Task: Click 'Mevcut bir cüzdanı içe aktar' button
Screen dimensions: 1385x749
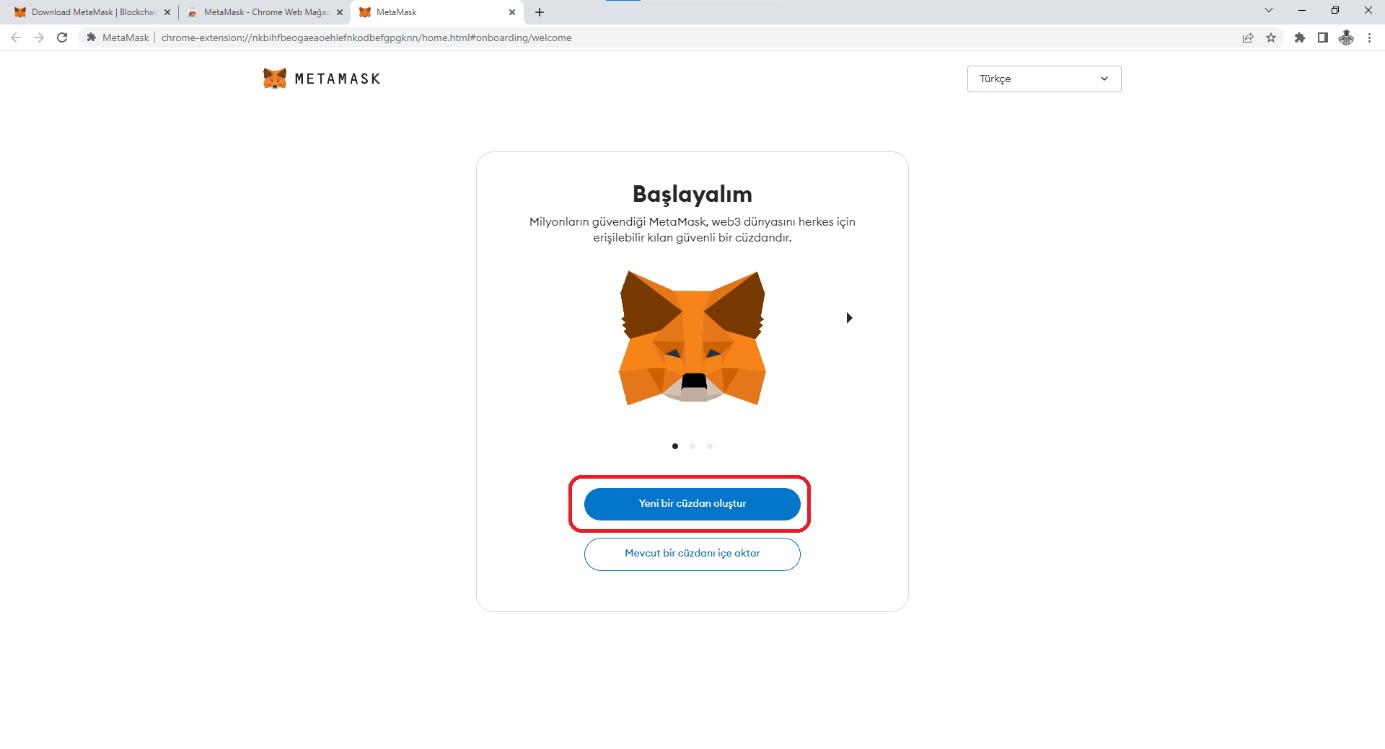Action: [692, 554]
